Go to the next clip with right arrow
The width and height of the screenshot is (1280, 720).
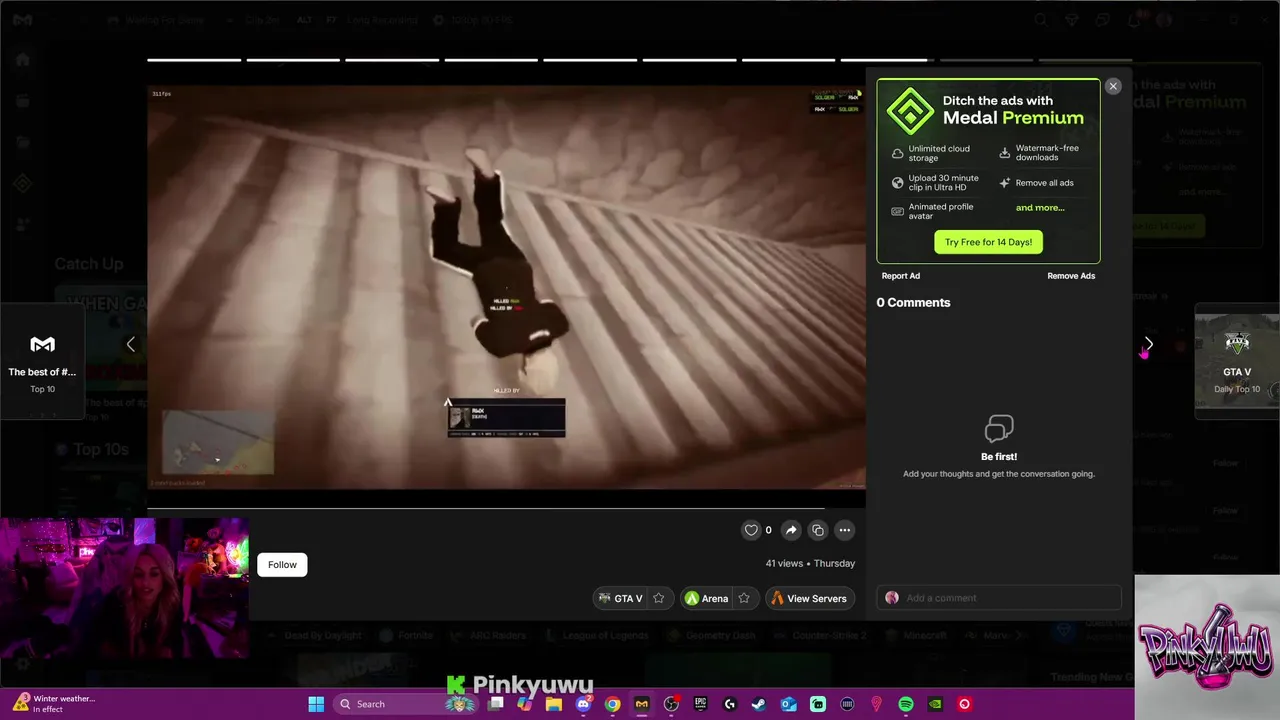point(1149,344)
